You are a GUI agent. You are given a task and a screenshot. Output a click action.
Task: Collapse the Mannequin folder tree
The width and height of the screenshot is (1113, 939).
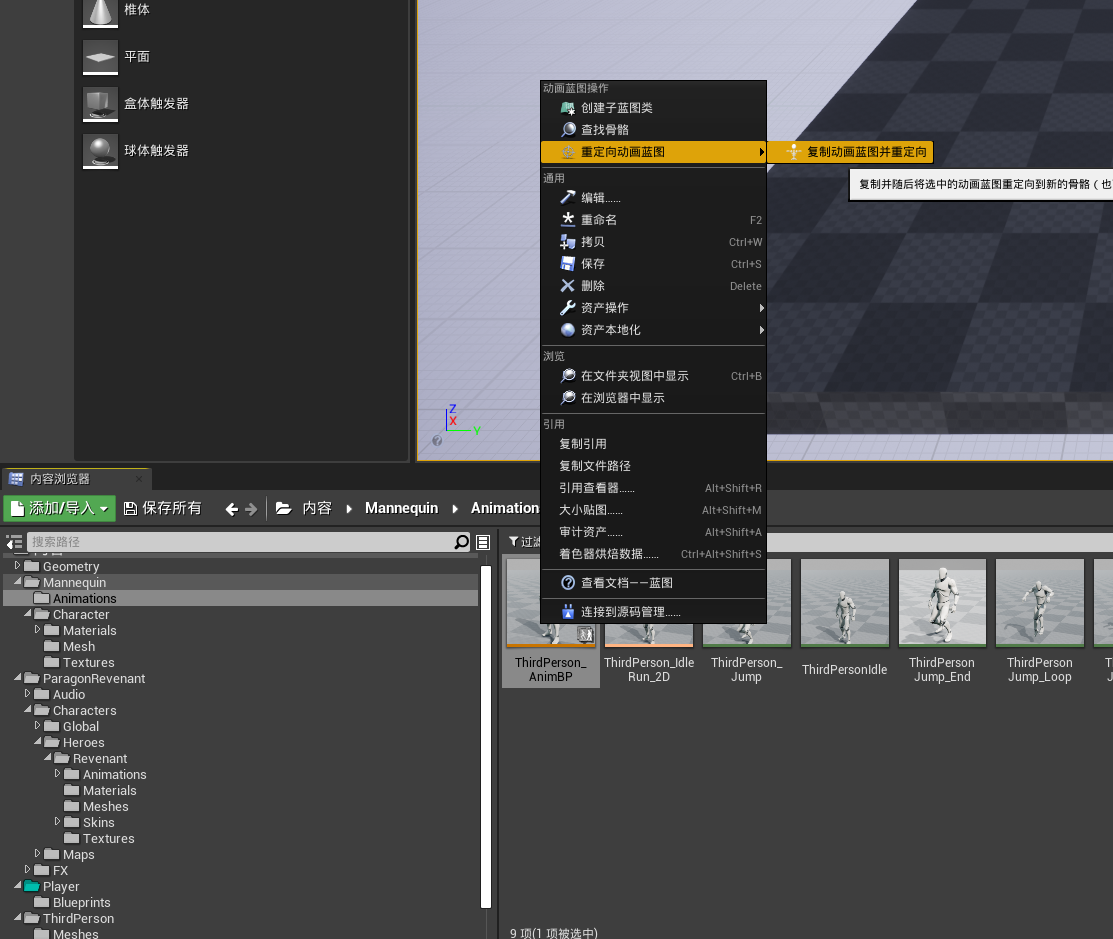(18, 581)
